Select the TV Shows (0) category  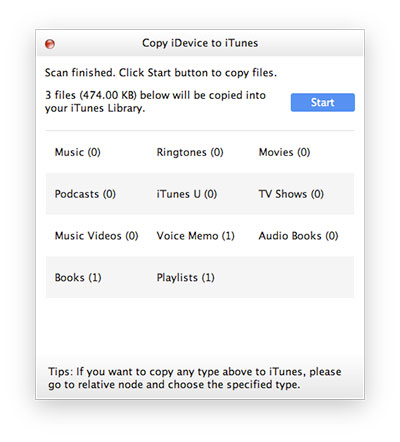coord(291,194)
